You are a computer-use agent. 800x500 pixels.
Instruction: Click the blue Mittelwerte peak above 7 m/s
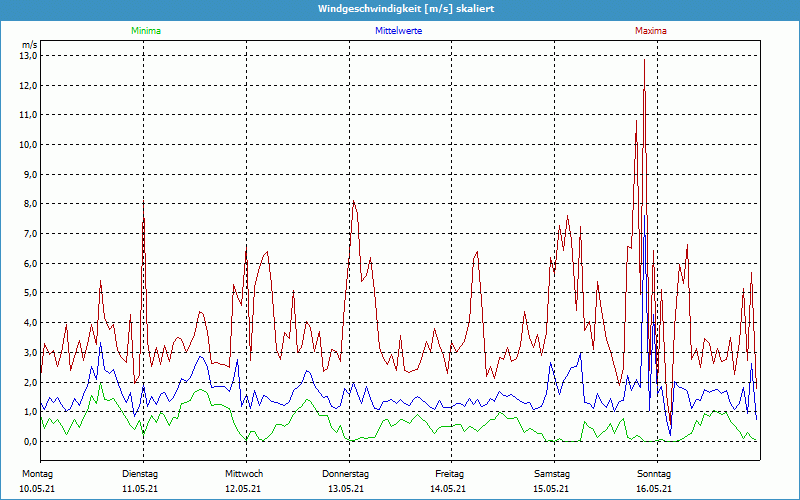pos(645,216)
